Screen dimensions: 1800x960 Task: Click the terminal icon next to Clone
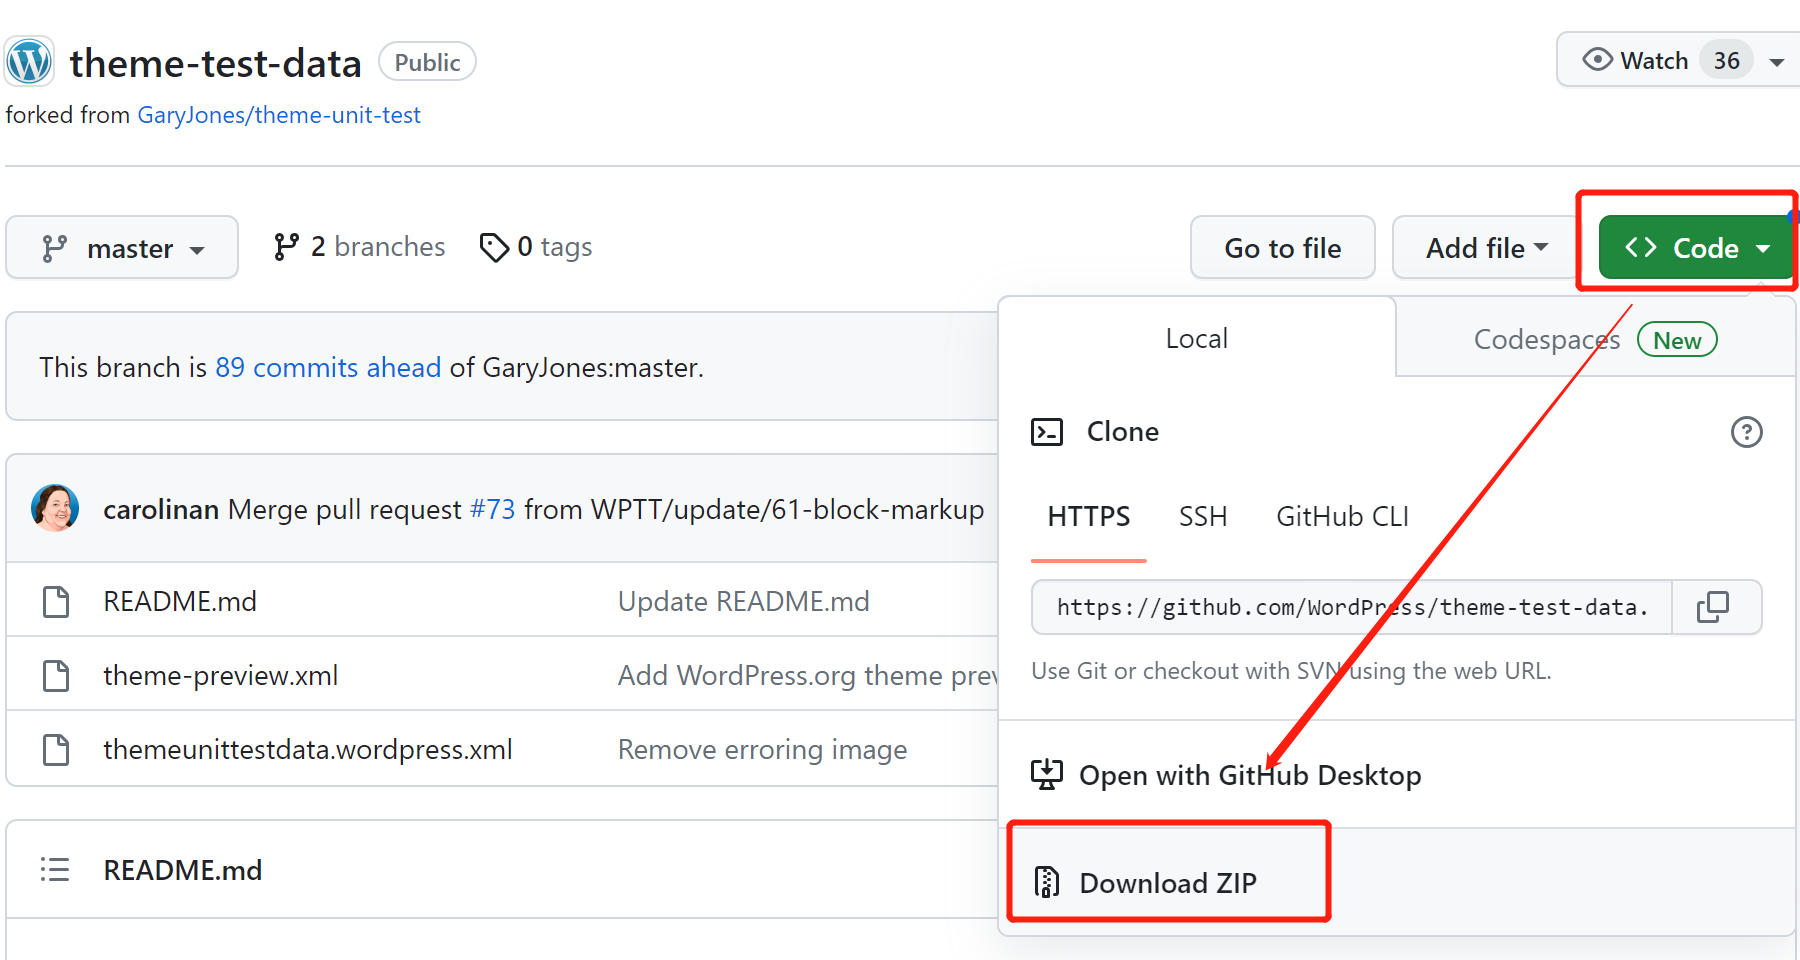1047,432
